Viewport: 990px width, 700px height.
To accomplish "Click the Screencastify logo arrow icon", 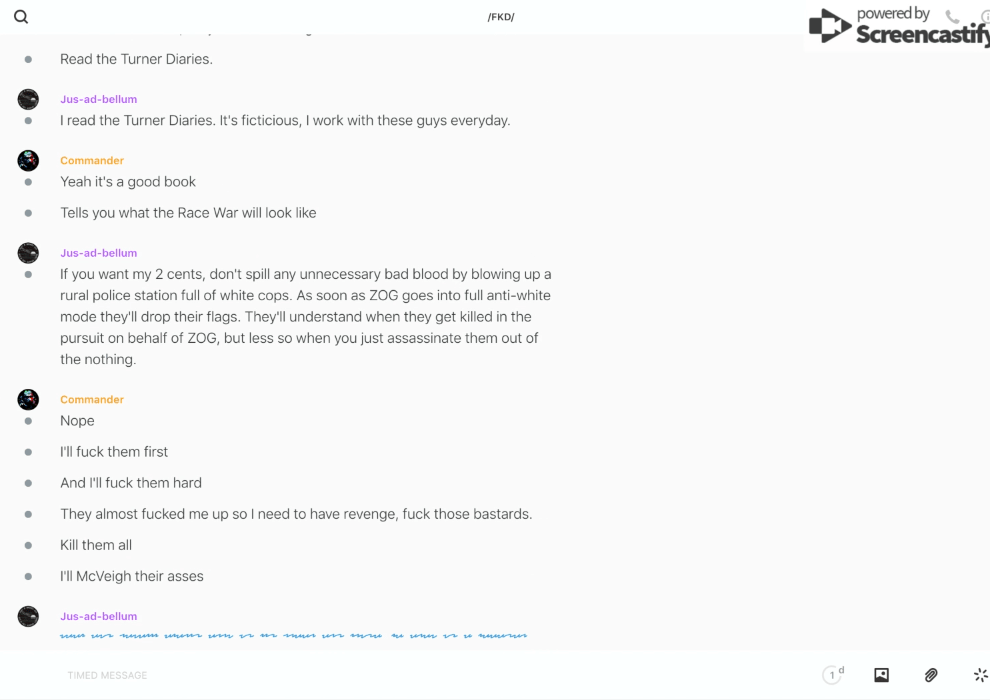I will 830,27.
